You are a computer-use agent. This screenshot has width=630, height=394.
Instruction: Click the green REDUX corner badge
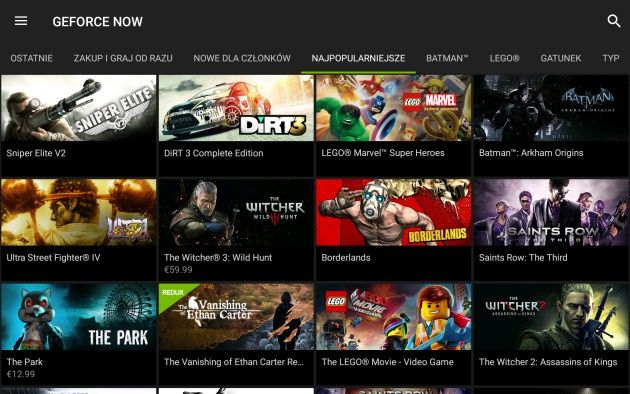pyautogui.click(x=174, y=293)
